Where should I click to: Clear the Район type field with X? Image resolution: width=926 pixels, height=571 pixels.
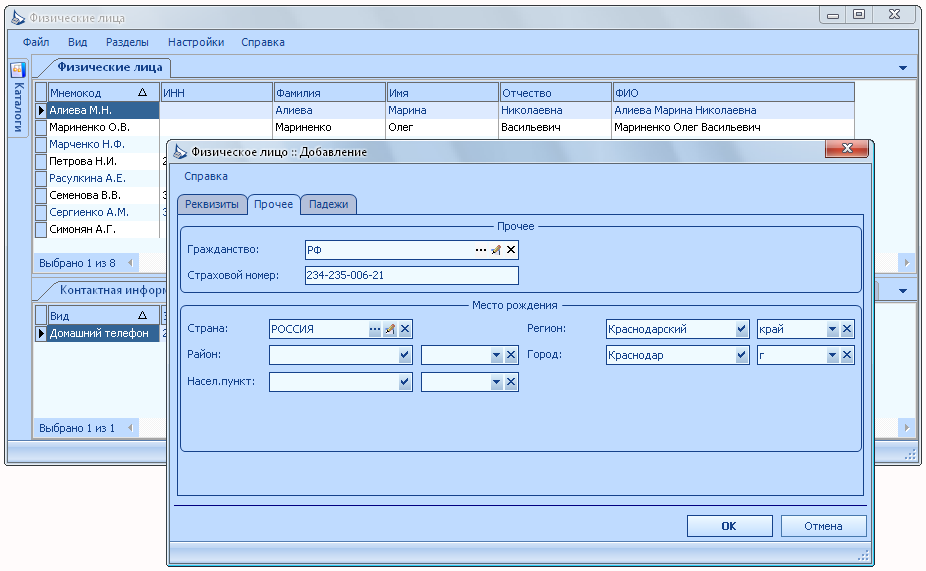pos(511,355)
